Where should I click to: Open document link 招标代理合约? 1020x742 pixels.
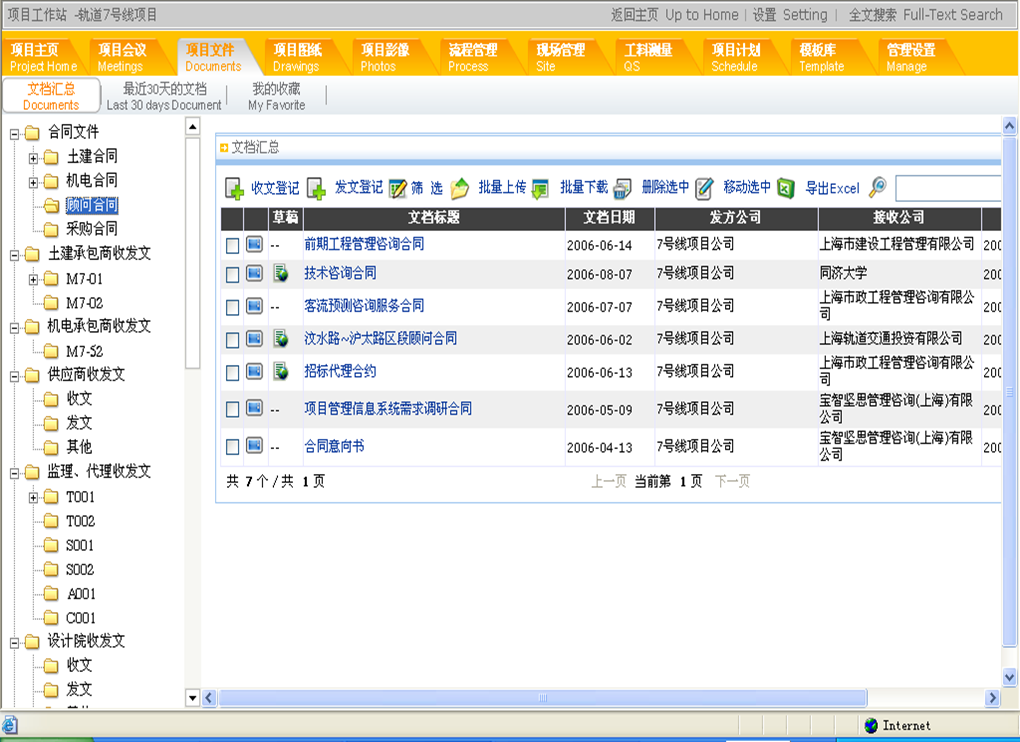340,371
